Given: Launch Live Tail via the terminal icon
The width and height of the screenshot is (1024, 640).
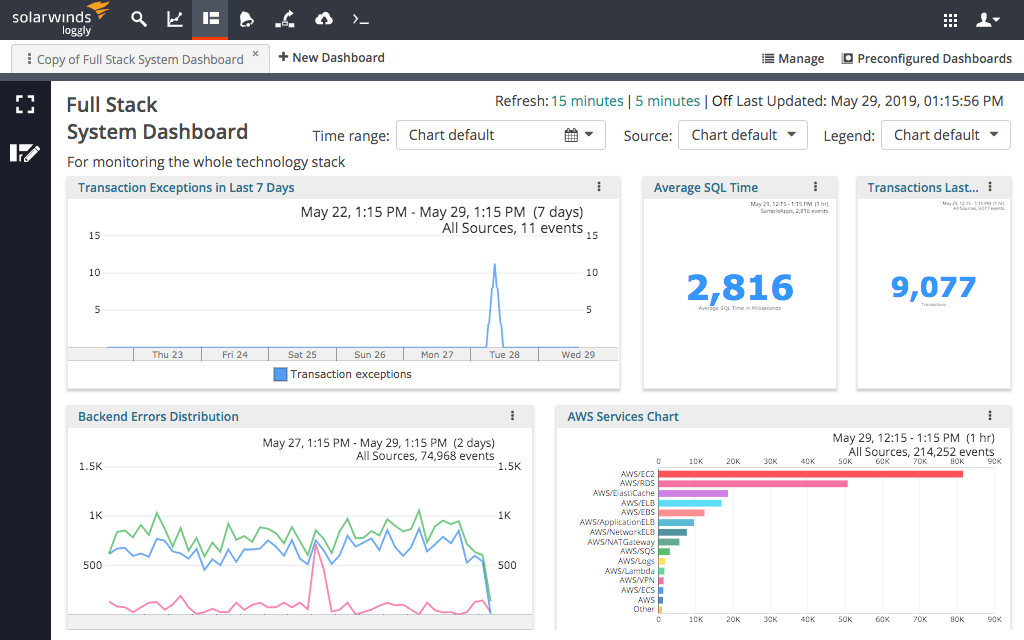Looking at the screenshot, I should [360, 19].
